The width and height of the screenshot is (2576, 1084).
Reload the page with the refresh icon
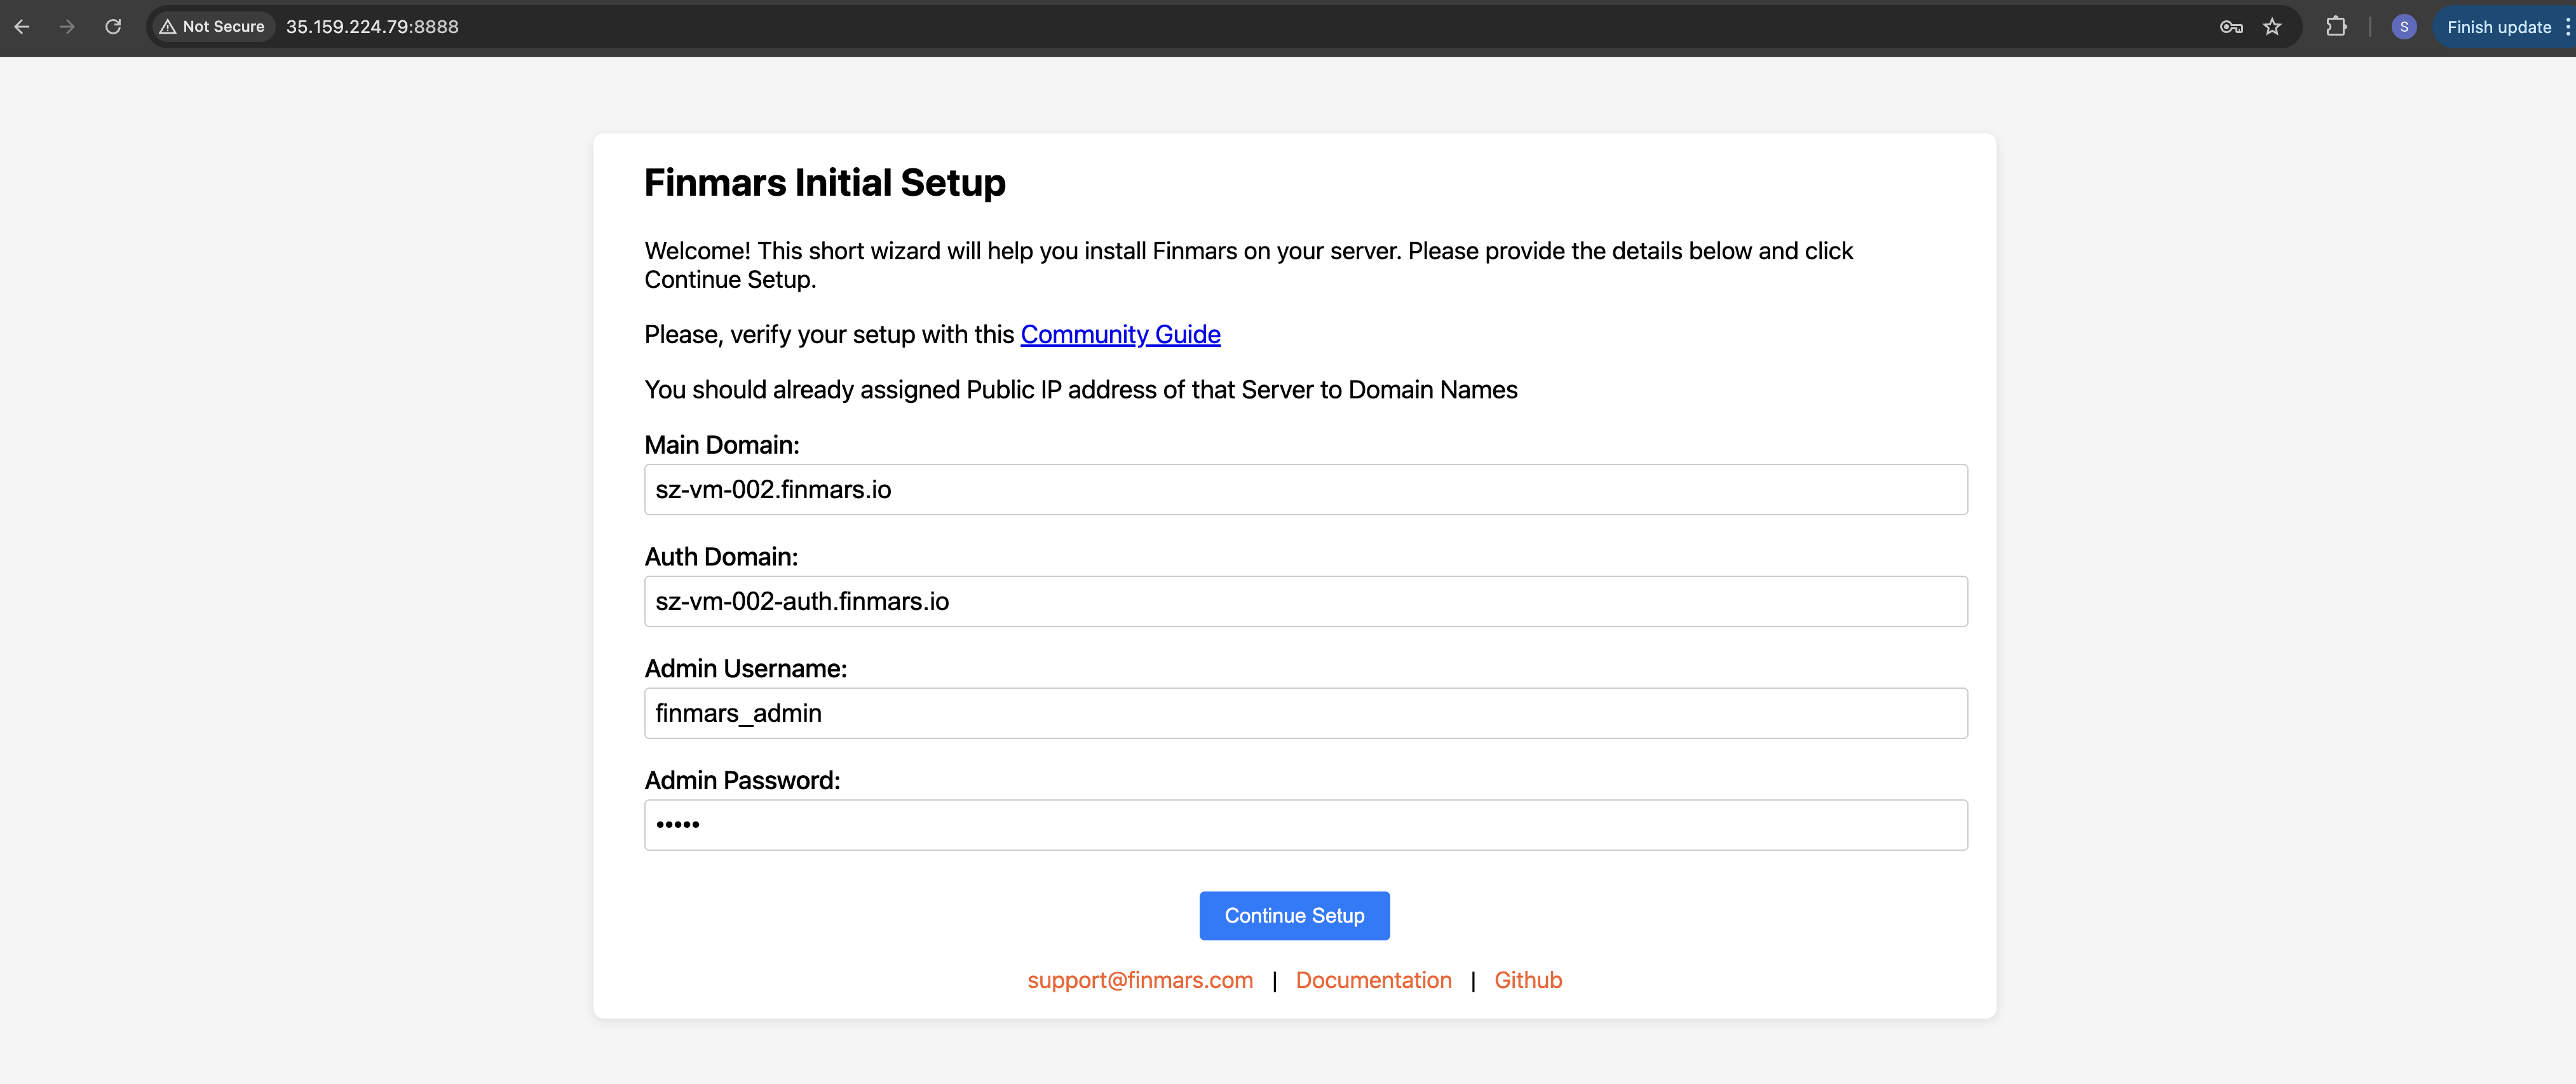point(113,27)
